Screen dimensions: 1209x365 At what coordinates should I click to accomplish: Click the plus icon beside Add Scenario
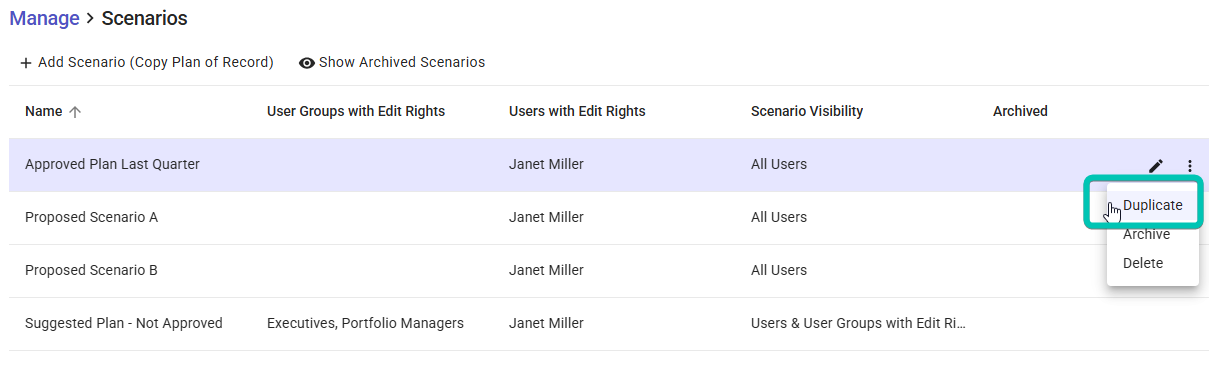click(26, 63)
